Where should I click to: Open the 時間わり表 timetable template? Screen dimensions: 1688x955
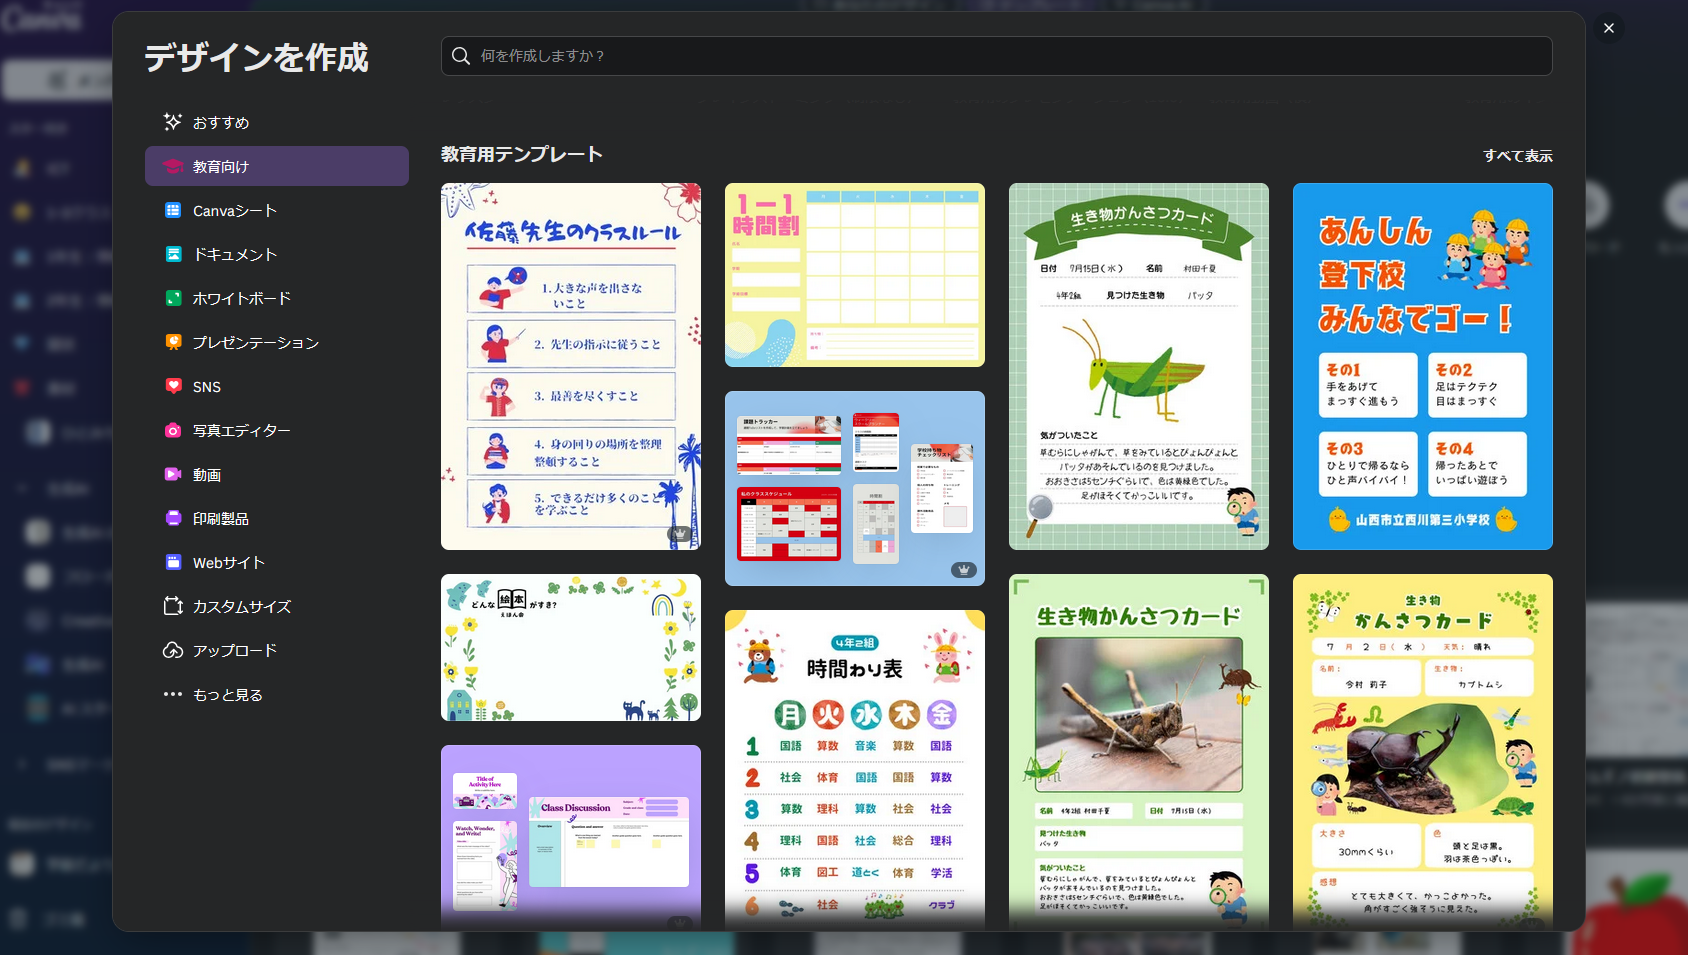[x=855, y=770]
